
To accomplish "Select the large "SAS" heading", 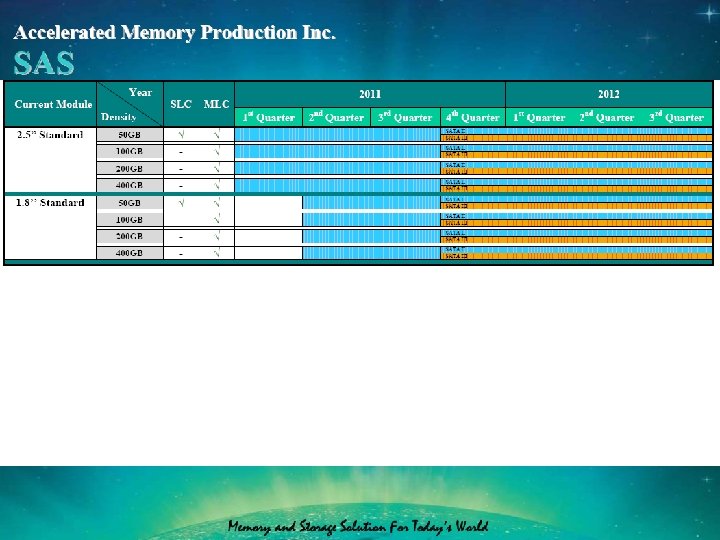I will [x=44, y=63].
